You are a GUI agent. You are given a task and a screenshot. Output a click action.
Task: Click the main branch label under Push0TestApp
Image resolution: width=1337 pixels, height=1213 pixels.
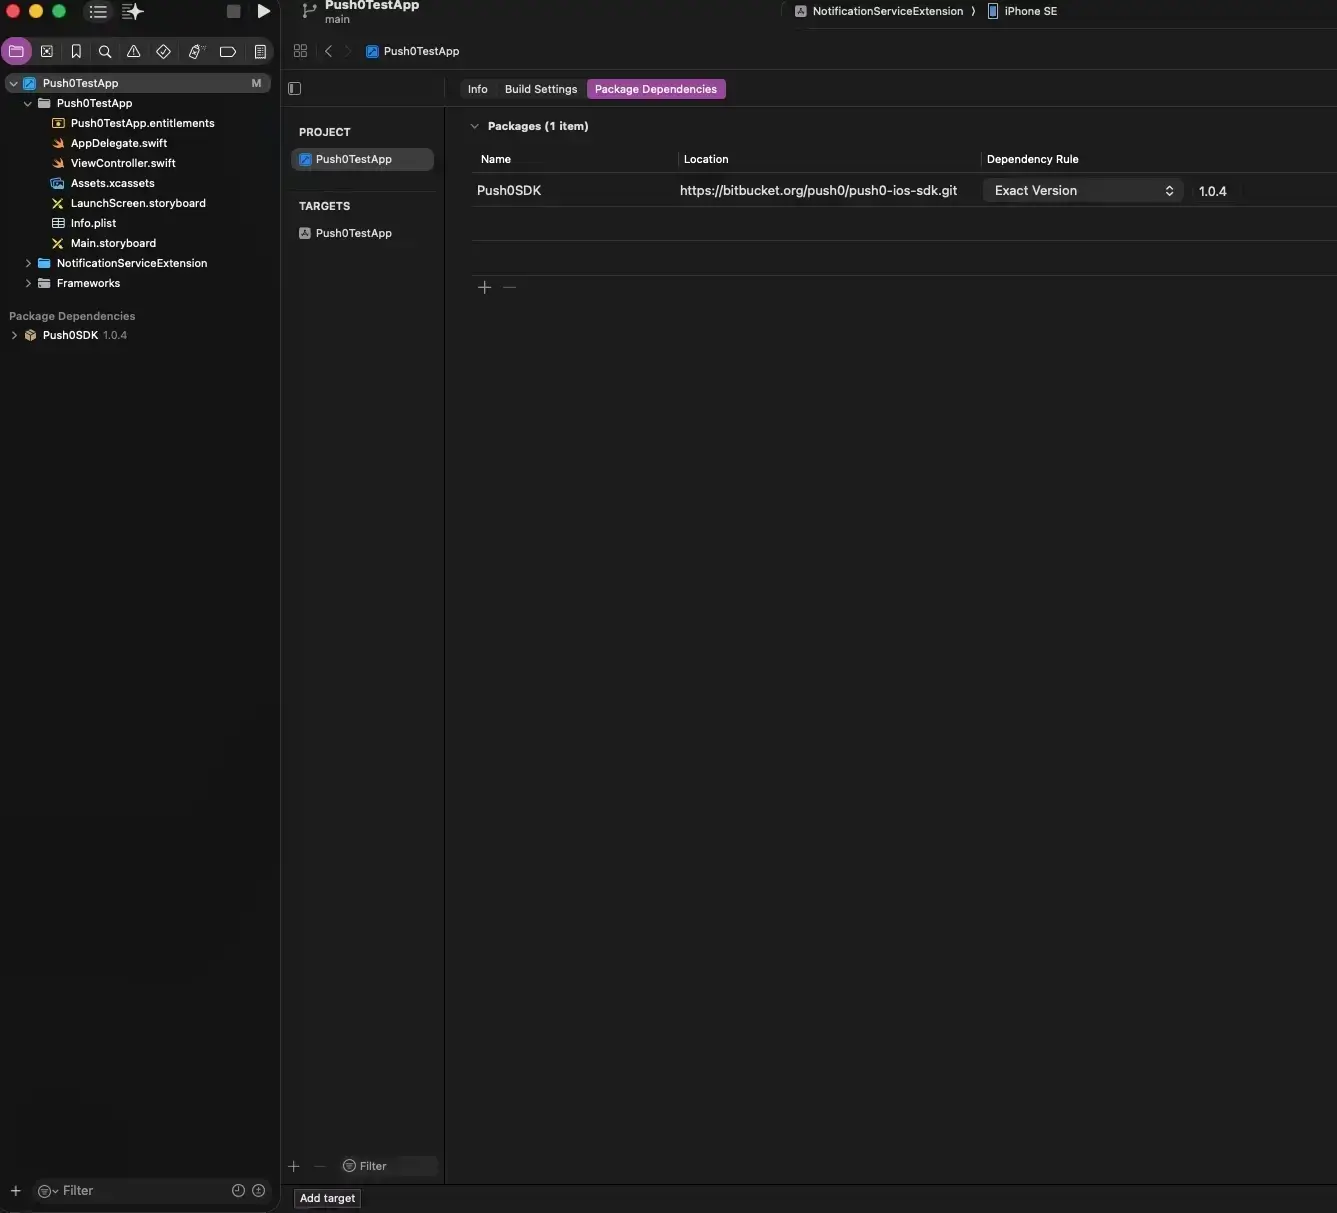337,19
